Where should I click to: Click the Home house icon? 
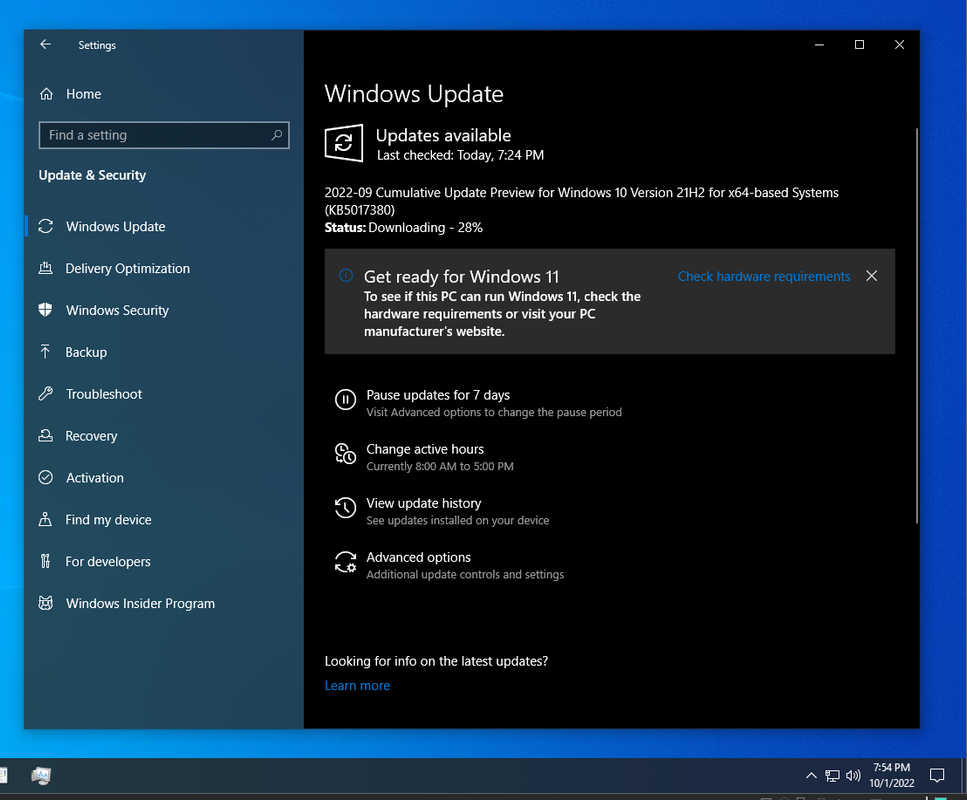[x=46, y=94]
